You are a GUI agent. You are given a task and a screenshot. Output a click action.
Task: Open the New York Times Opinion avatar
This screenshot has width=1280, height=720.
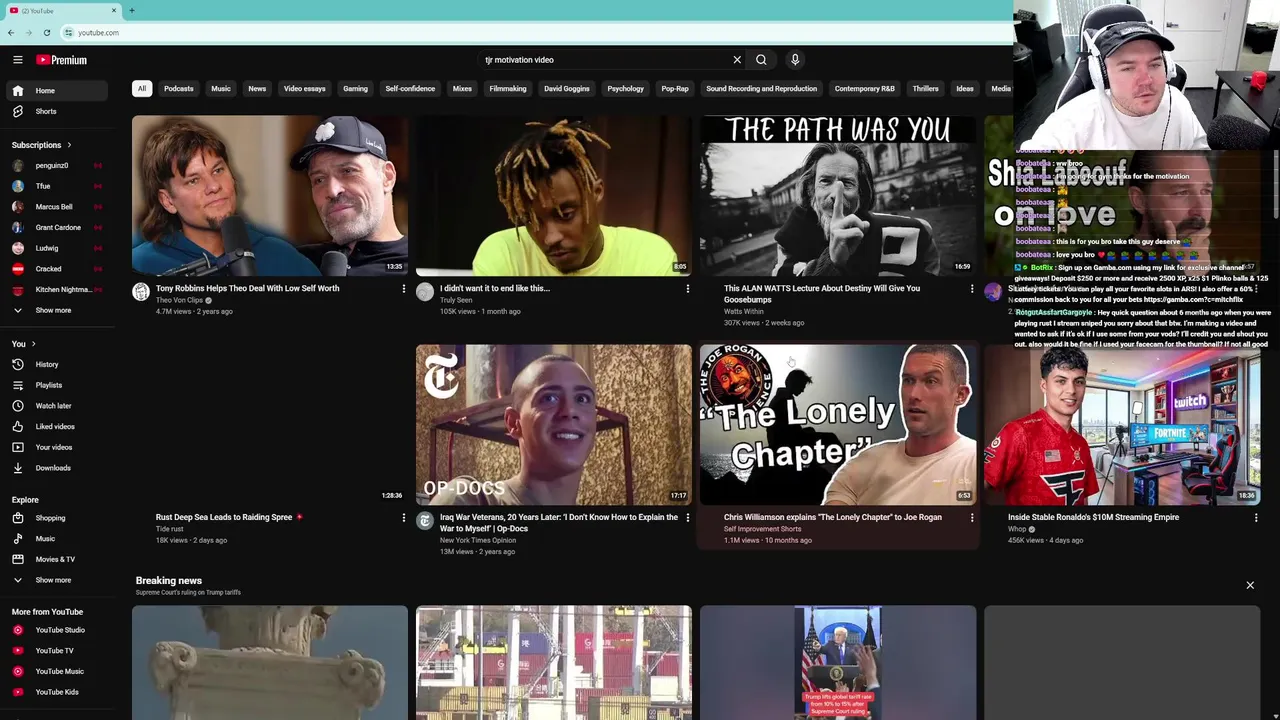(425, 521)
